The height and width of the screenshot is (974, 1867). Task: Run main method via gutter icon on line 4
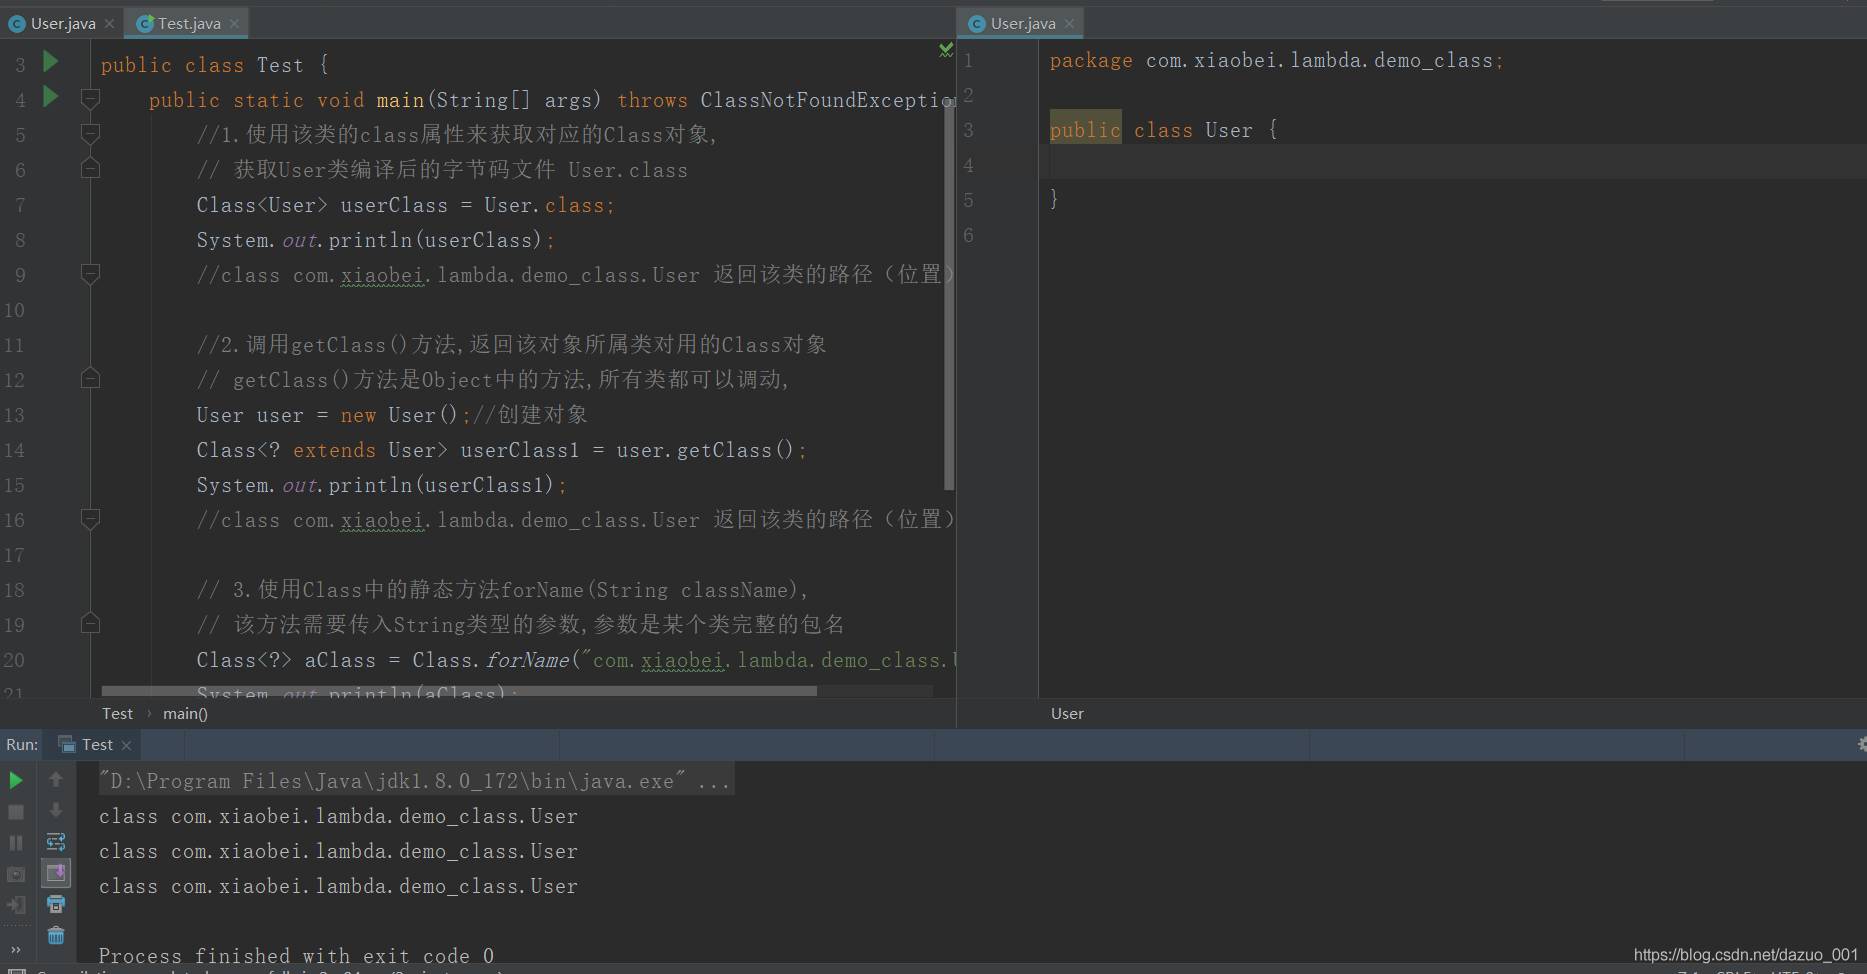50,97
